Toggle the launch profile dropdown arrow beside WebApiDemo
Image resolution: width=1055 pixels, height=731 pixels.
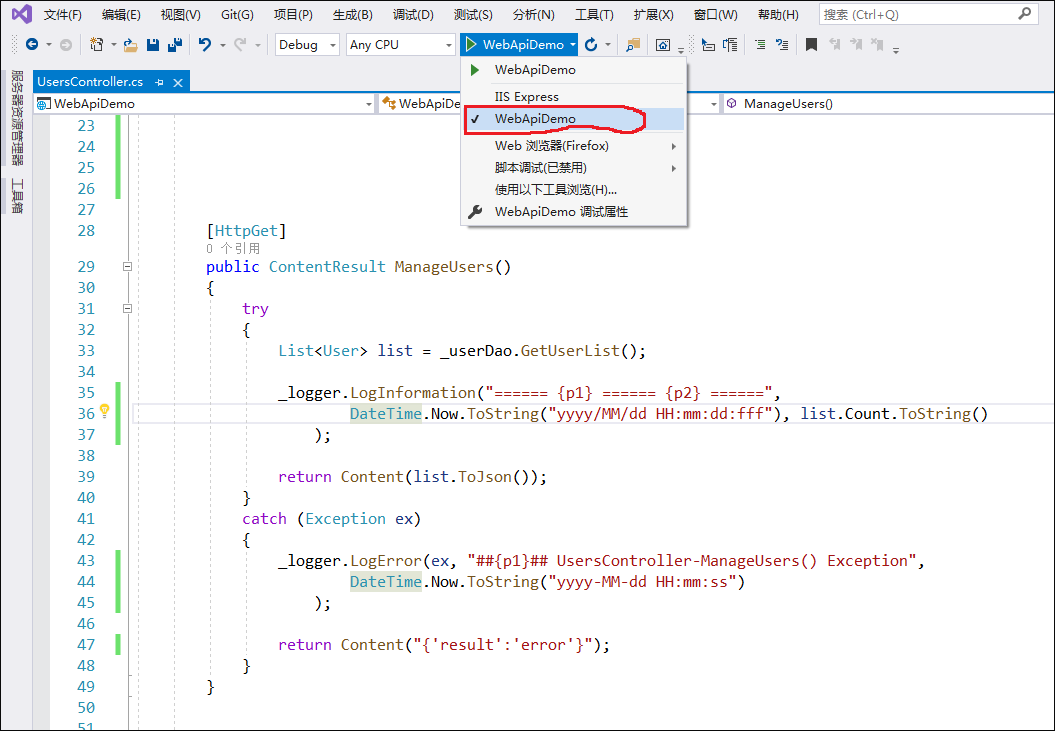573,45
